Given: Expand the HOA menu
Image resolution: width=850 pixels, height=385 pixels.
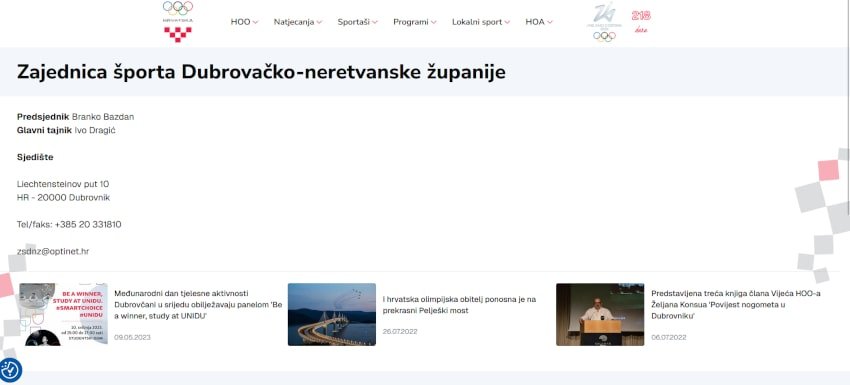Looking at the screenshot, I should [x=539, y=22].
